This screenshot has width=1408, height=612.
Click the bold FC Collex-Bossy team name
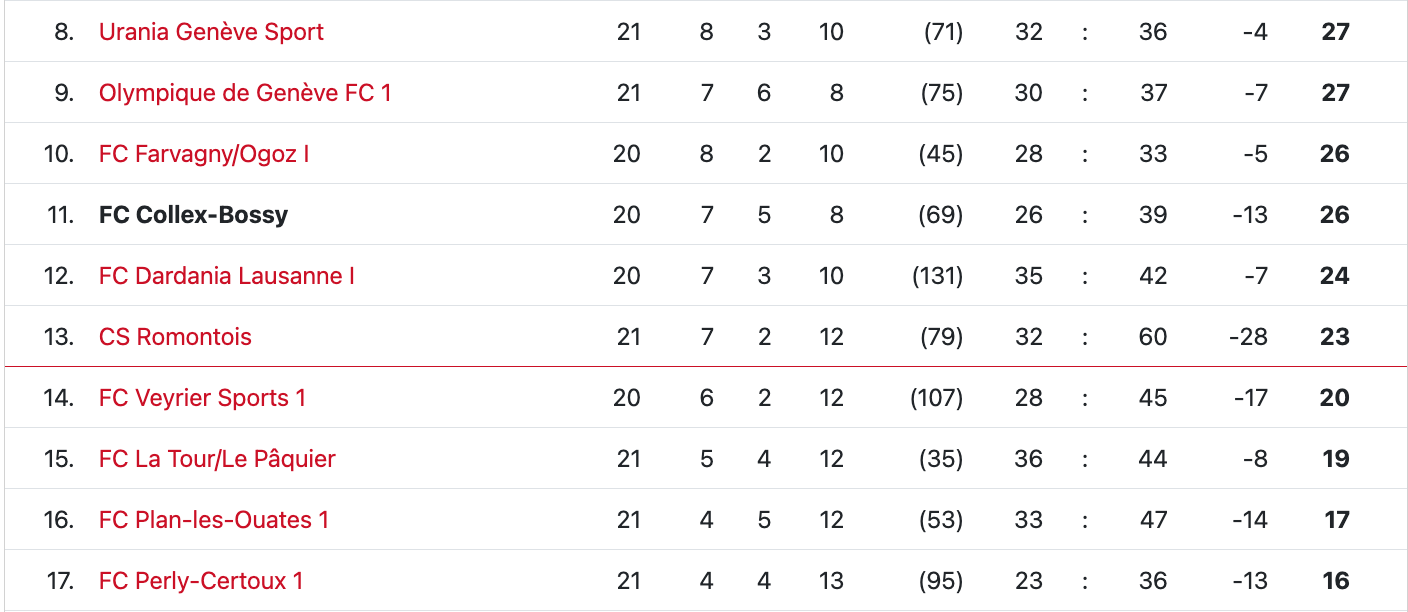coord(193,215)
